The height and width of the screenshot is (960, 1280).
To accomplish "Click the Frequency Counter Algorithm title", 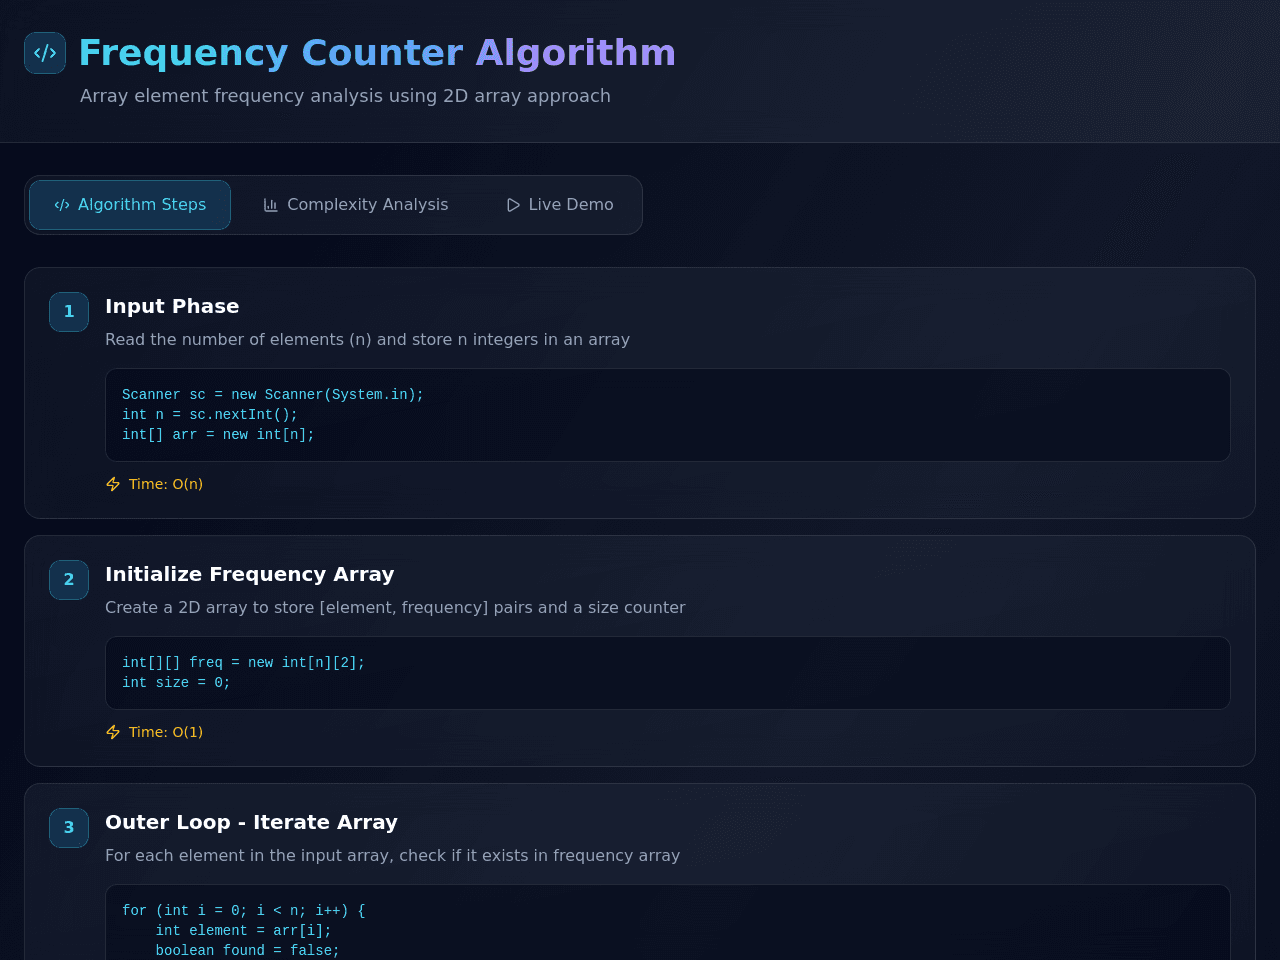I will tap(377, 53).
